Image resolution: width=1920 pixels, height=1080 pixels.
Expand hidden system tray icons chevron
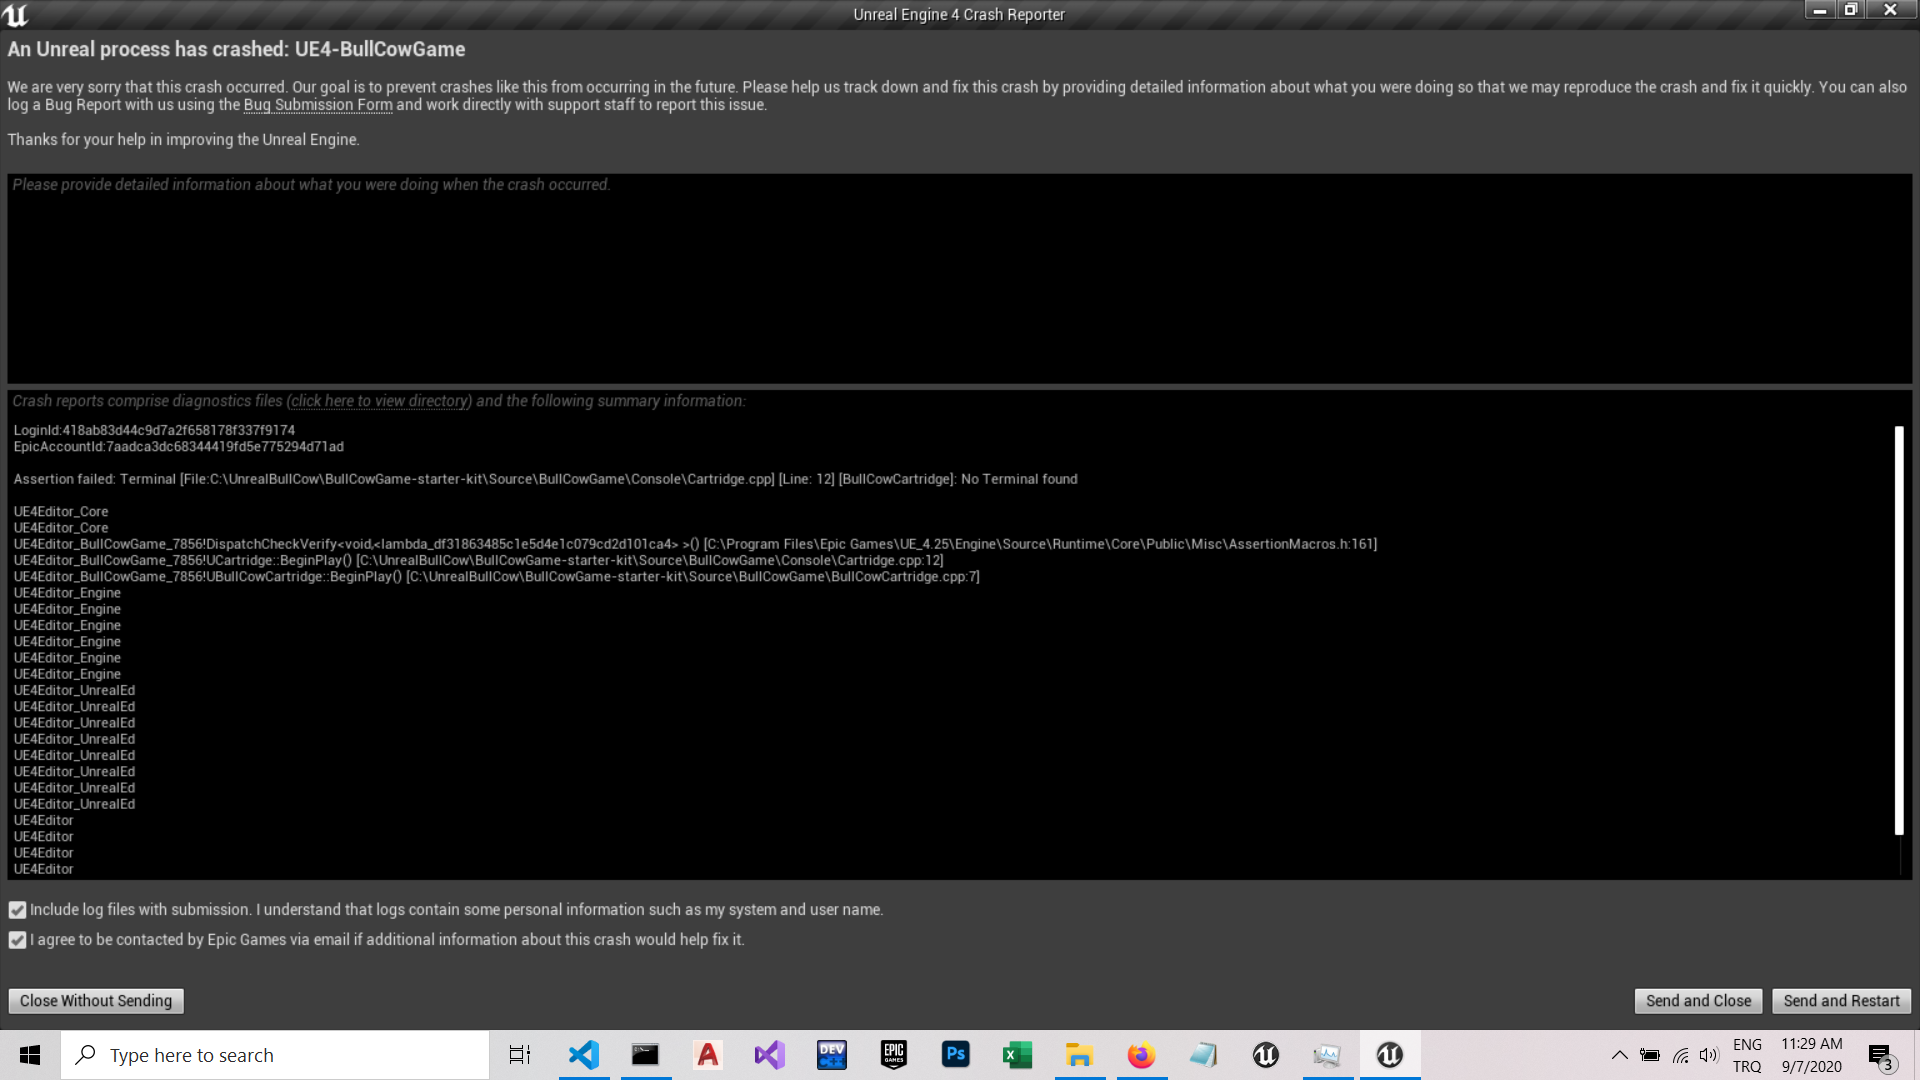[1619, 1055]
